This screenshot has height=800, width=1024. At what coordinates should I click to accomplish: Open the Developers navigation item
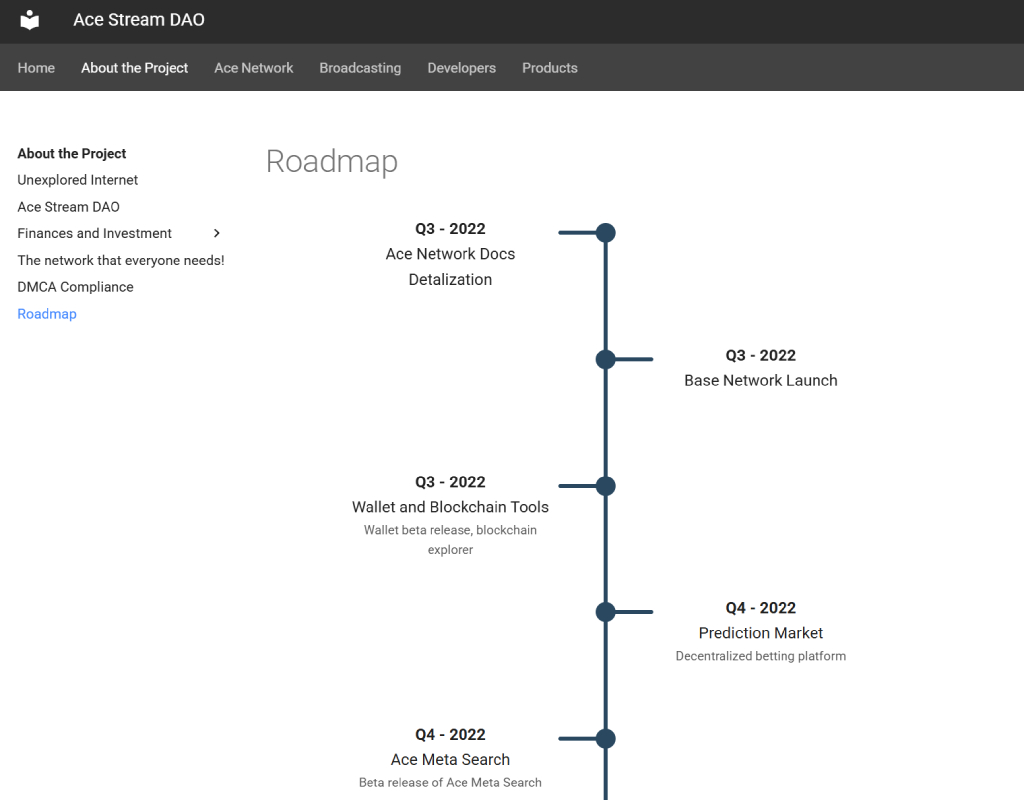[x=462, y=68]
